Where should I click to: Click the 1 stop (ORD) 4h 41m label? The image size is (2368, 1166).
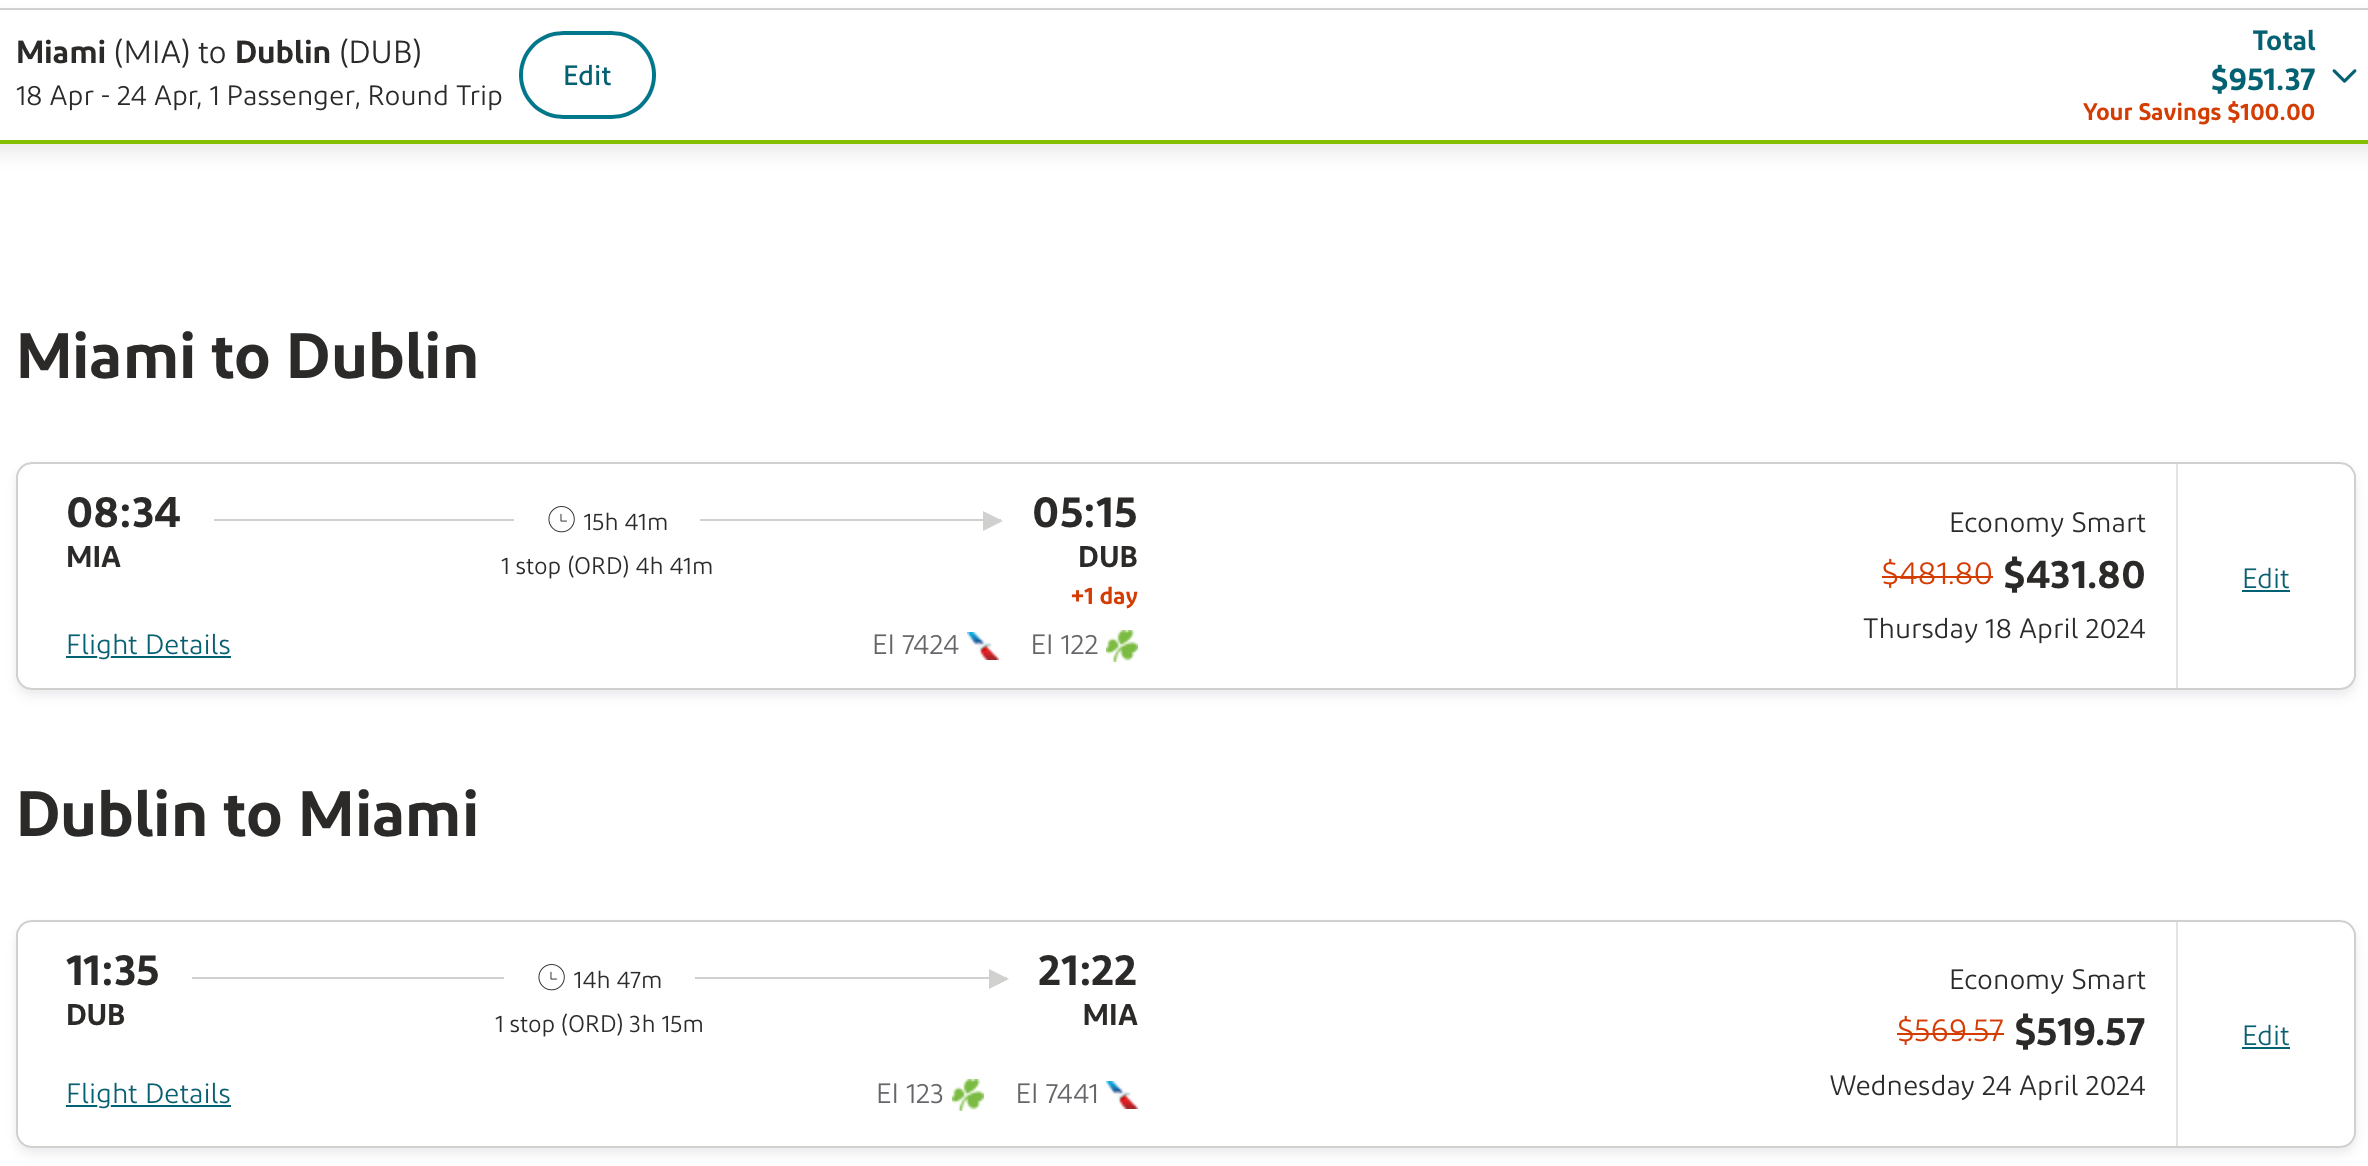coord(606,566)
